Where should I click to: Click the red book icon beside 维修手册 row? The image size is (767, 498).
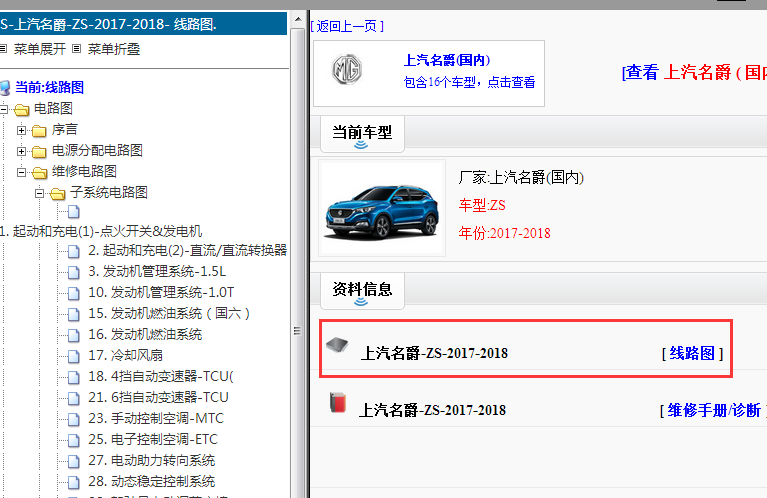[338, 402]
